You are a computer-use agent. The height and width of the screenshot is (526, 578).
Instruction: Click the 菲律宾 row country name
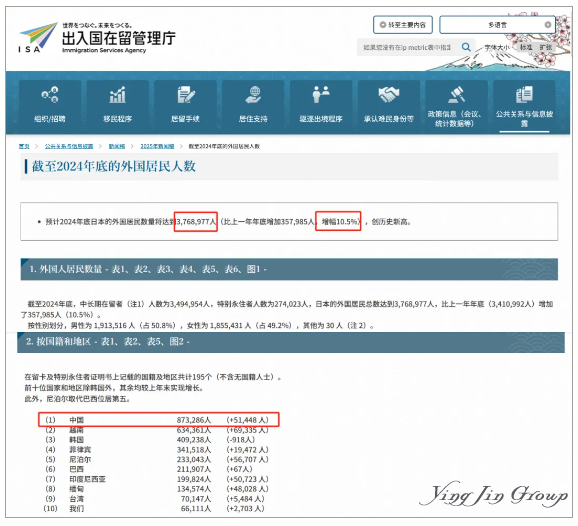(x=80, y=450)
